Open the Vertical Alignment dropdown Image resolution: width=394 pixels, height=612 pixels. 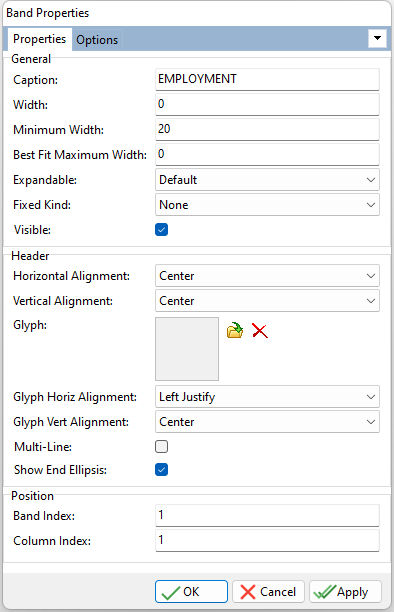coord(267,301)
